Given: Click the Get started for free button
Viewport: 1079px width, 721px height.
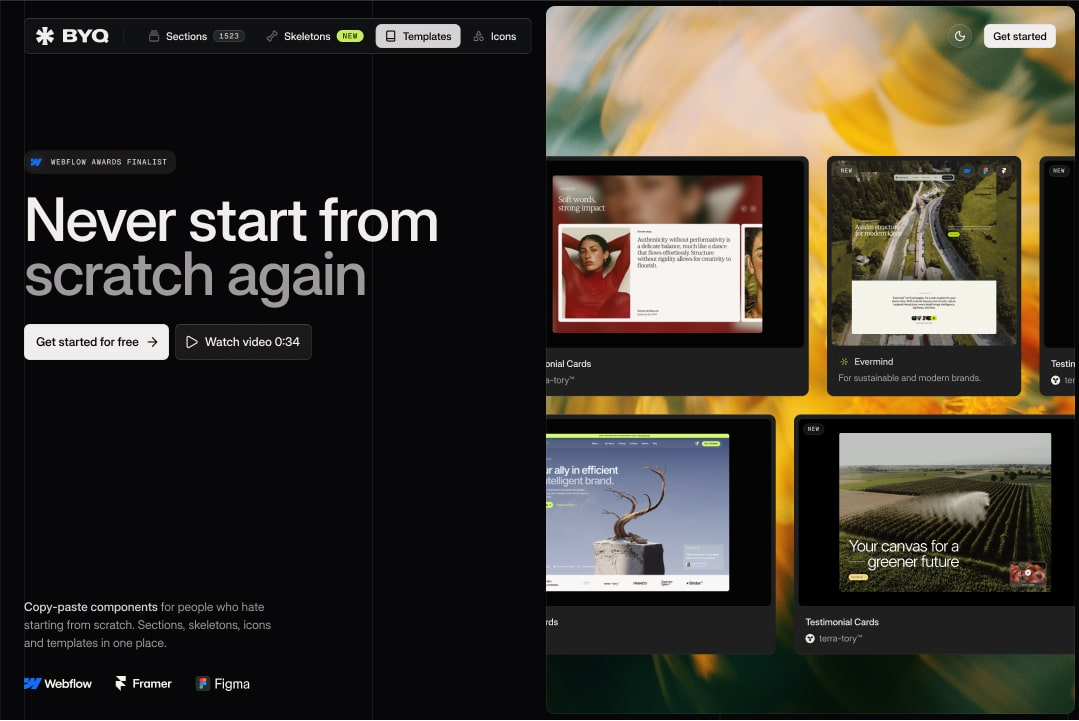Looking at the screenshot, I should (x=95, y=342).
